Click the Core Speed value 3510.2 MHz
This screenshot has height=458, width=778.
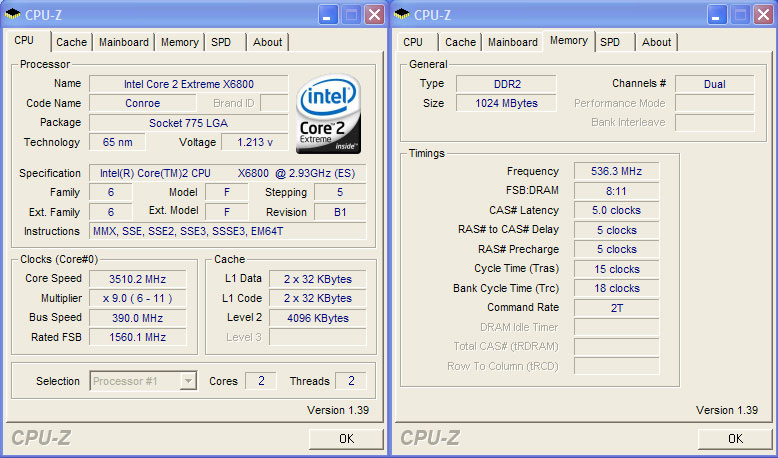pos(137,279)
